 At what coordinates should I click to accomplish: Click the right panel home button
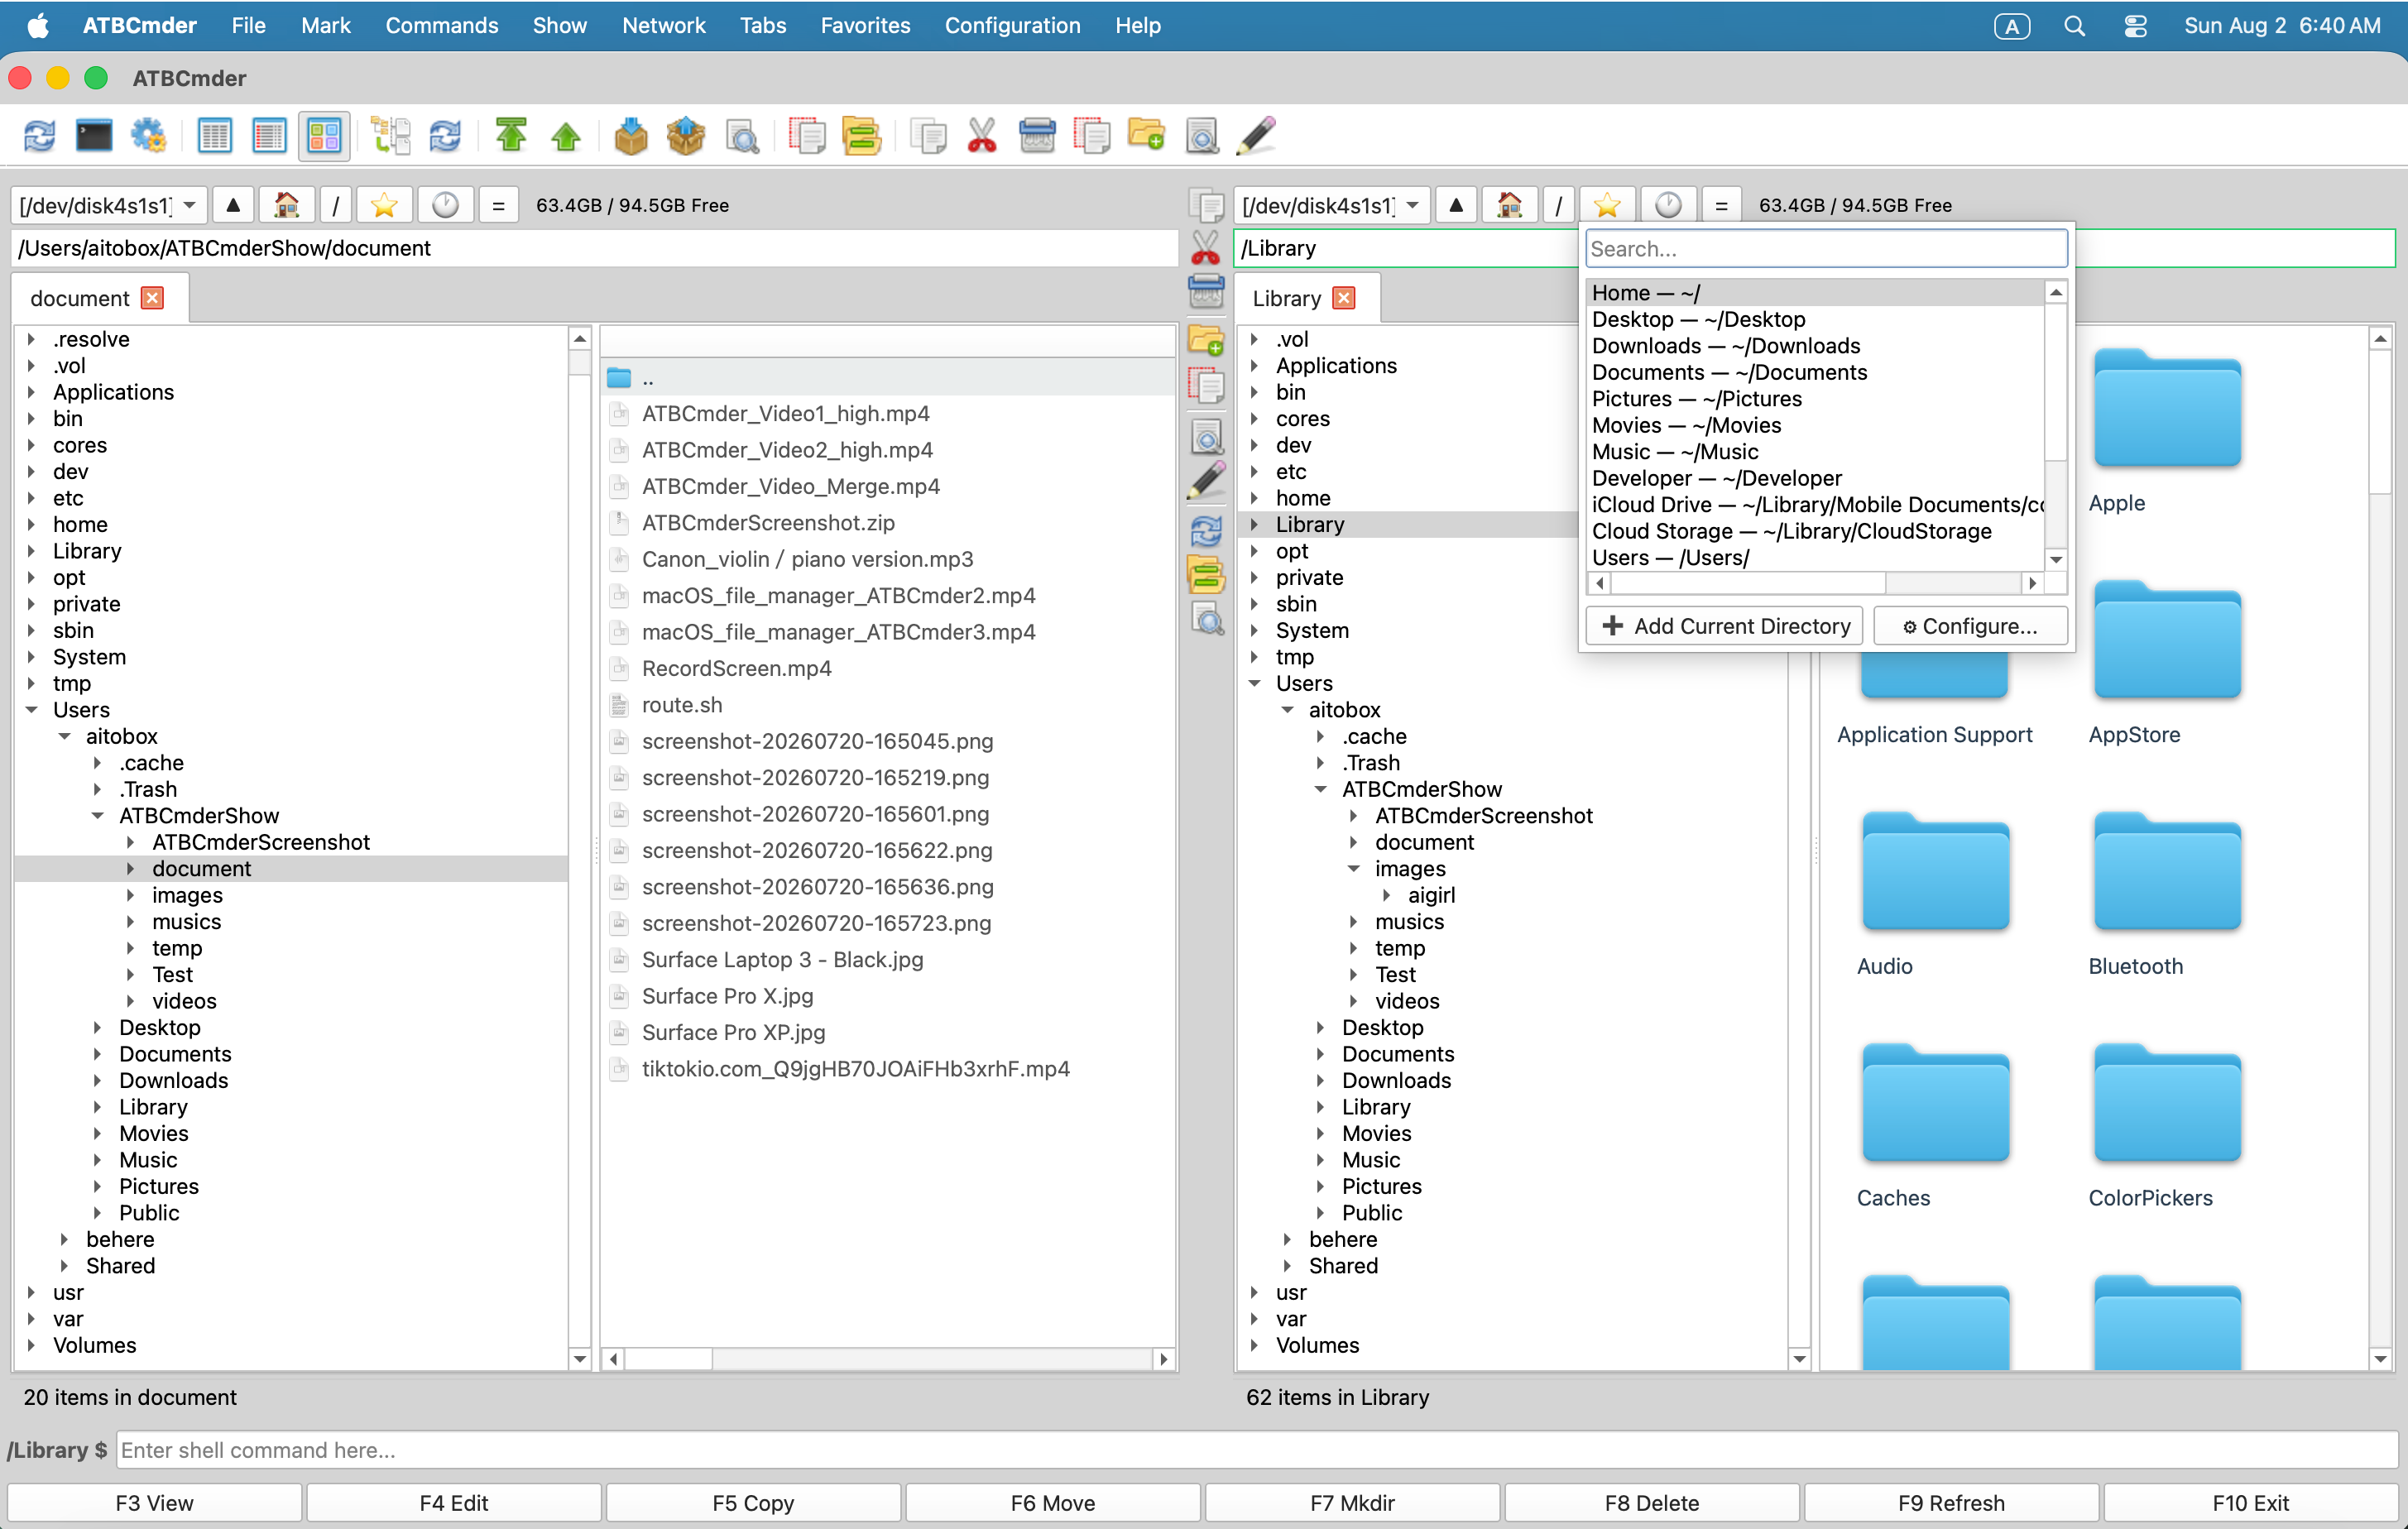pos(1510,205)
